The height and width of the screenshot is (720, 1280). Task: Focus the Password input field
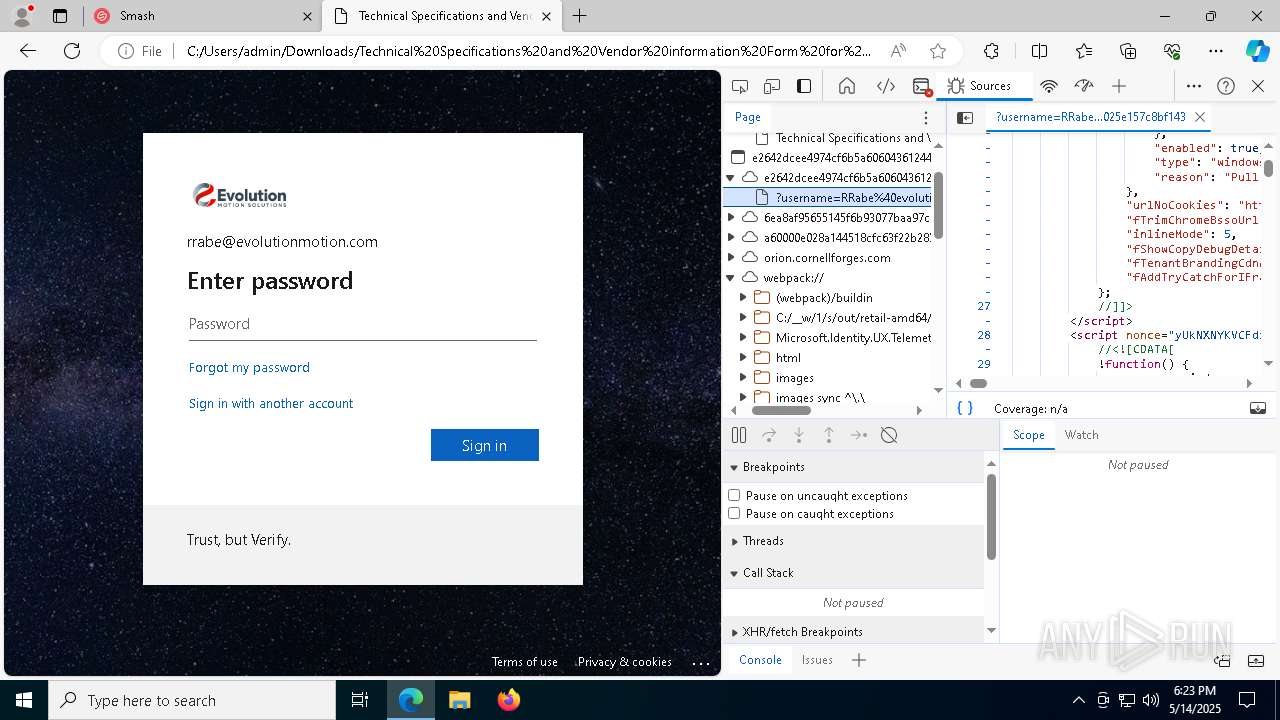tap(363, 324)
